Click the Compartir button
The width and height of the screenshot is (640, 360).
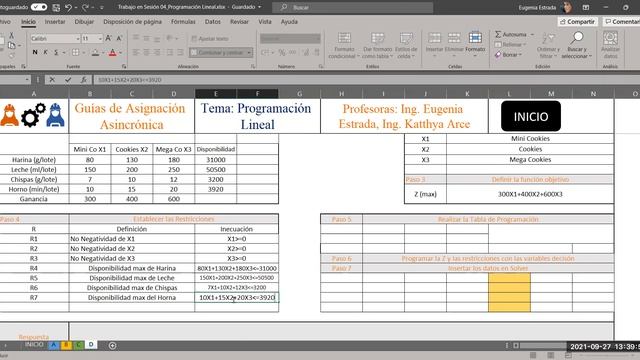pos(578,22)
